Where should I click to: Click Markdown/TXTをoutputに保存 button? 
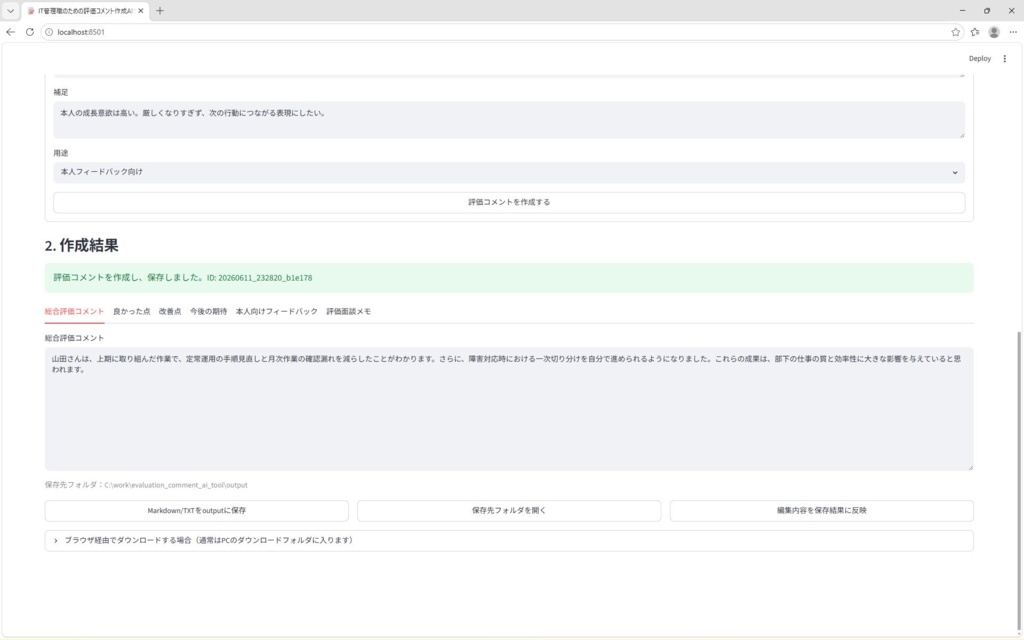tap(197, 511)
